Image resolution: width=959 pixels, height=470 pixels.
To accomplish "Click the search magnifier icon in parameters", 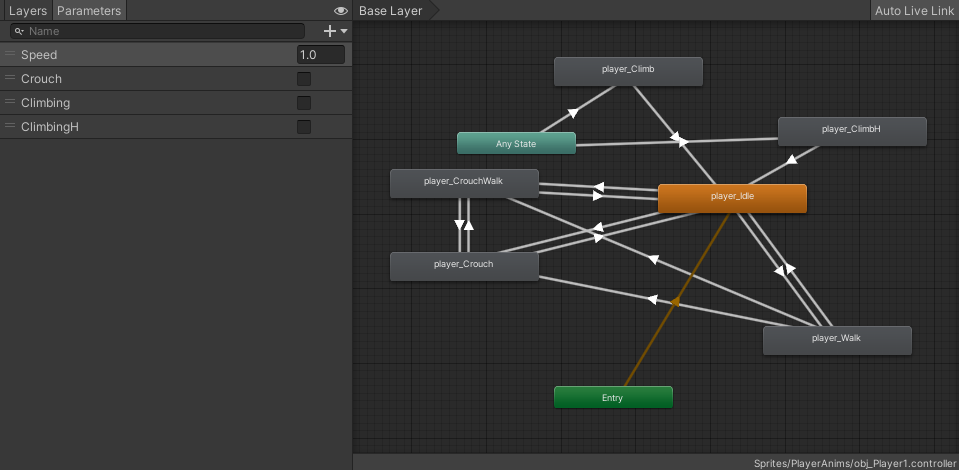I will point(19,31).
